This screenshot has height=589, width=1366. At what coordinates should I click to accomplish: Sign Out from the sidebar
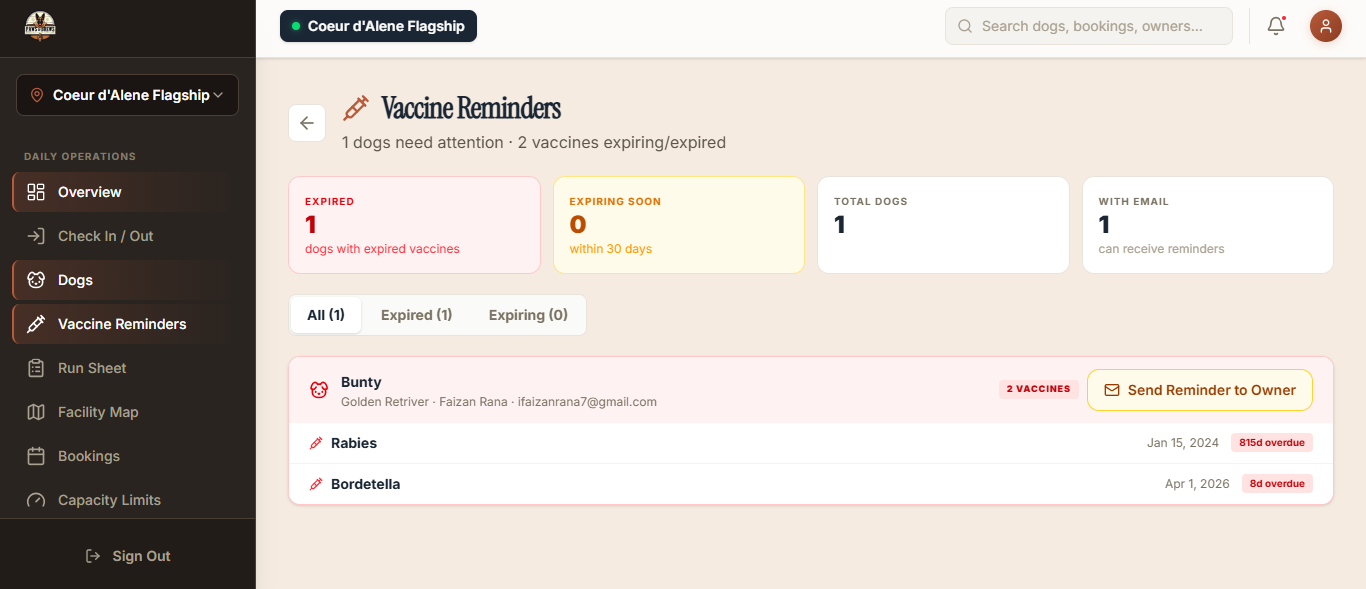pos(127,556)
